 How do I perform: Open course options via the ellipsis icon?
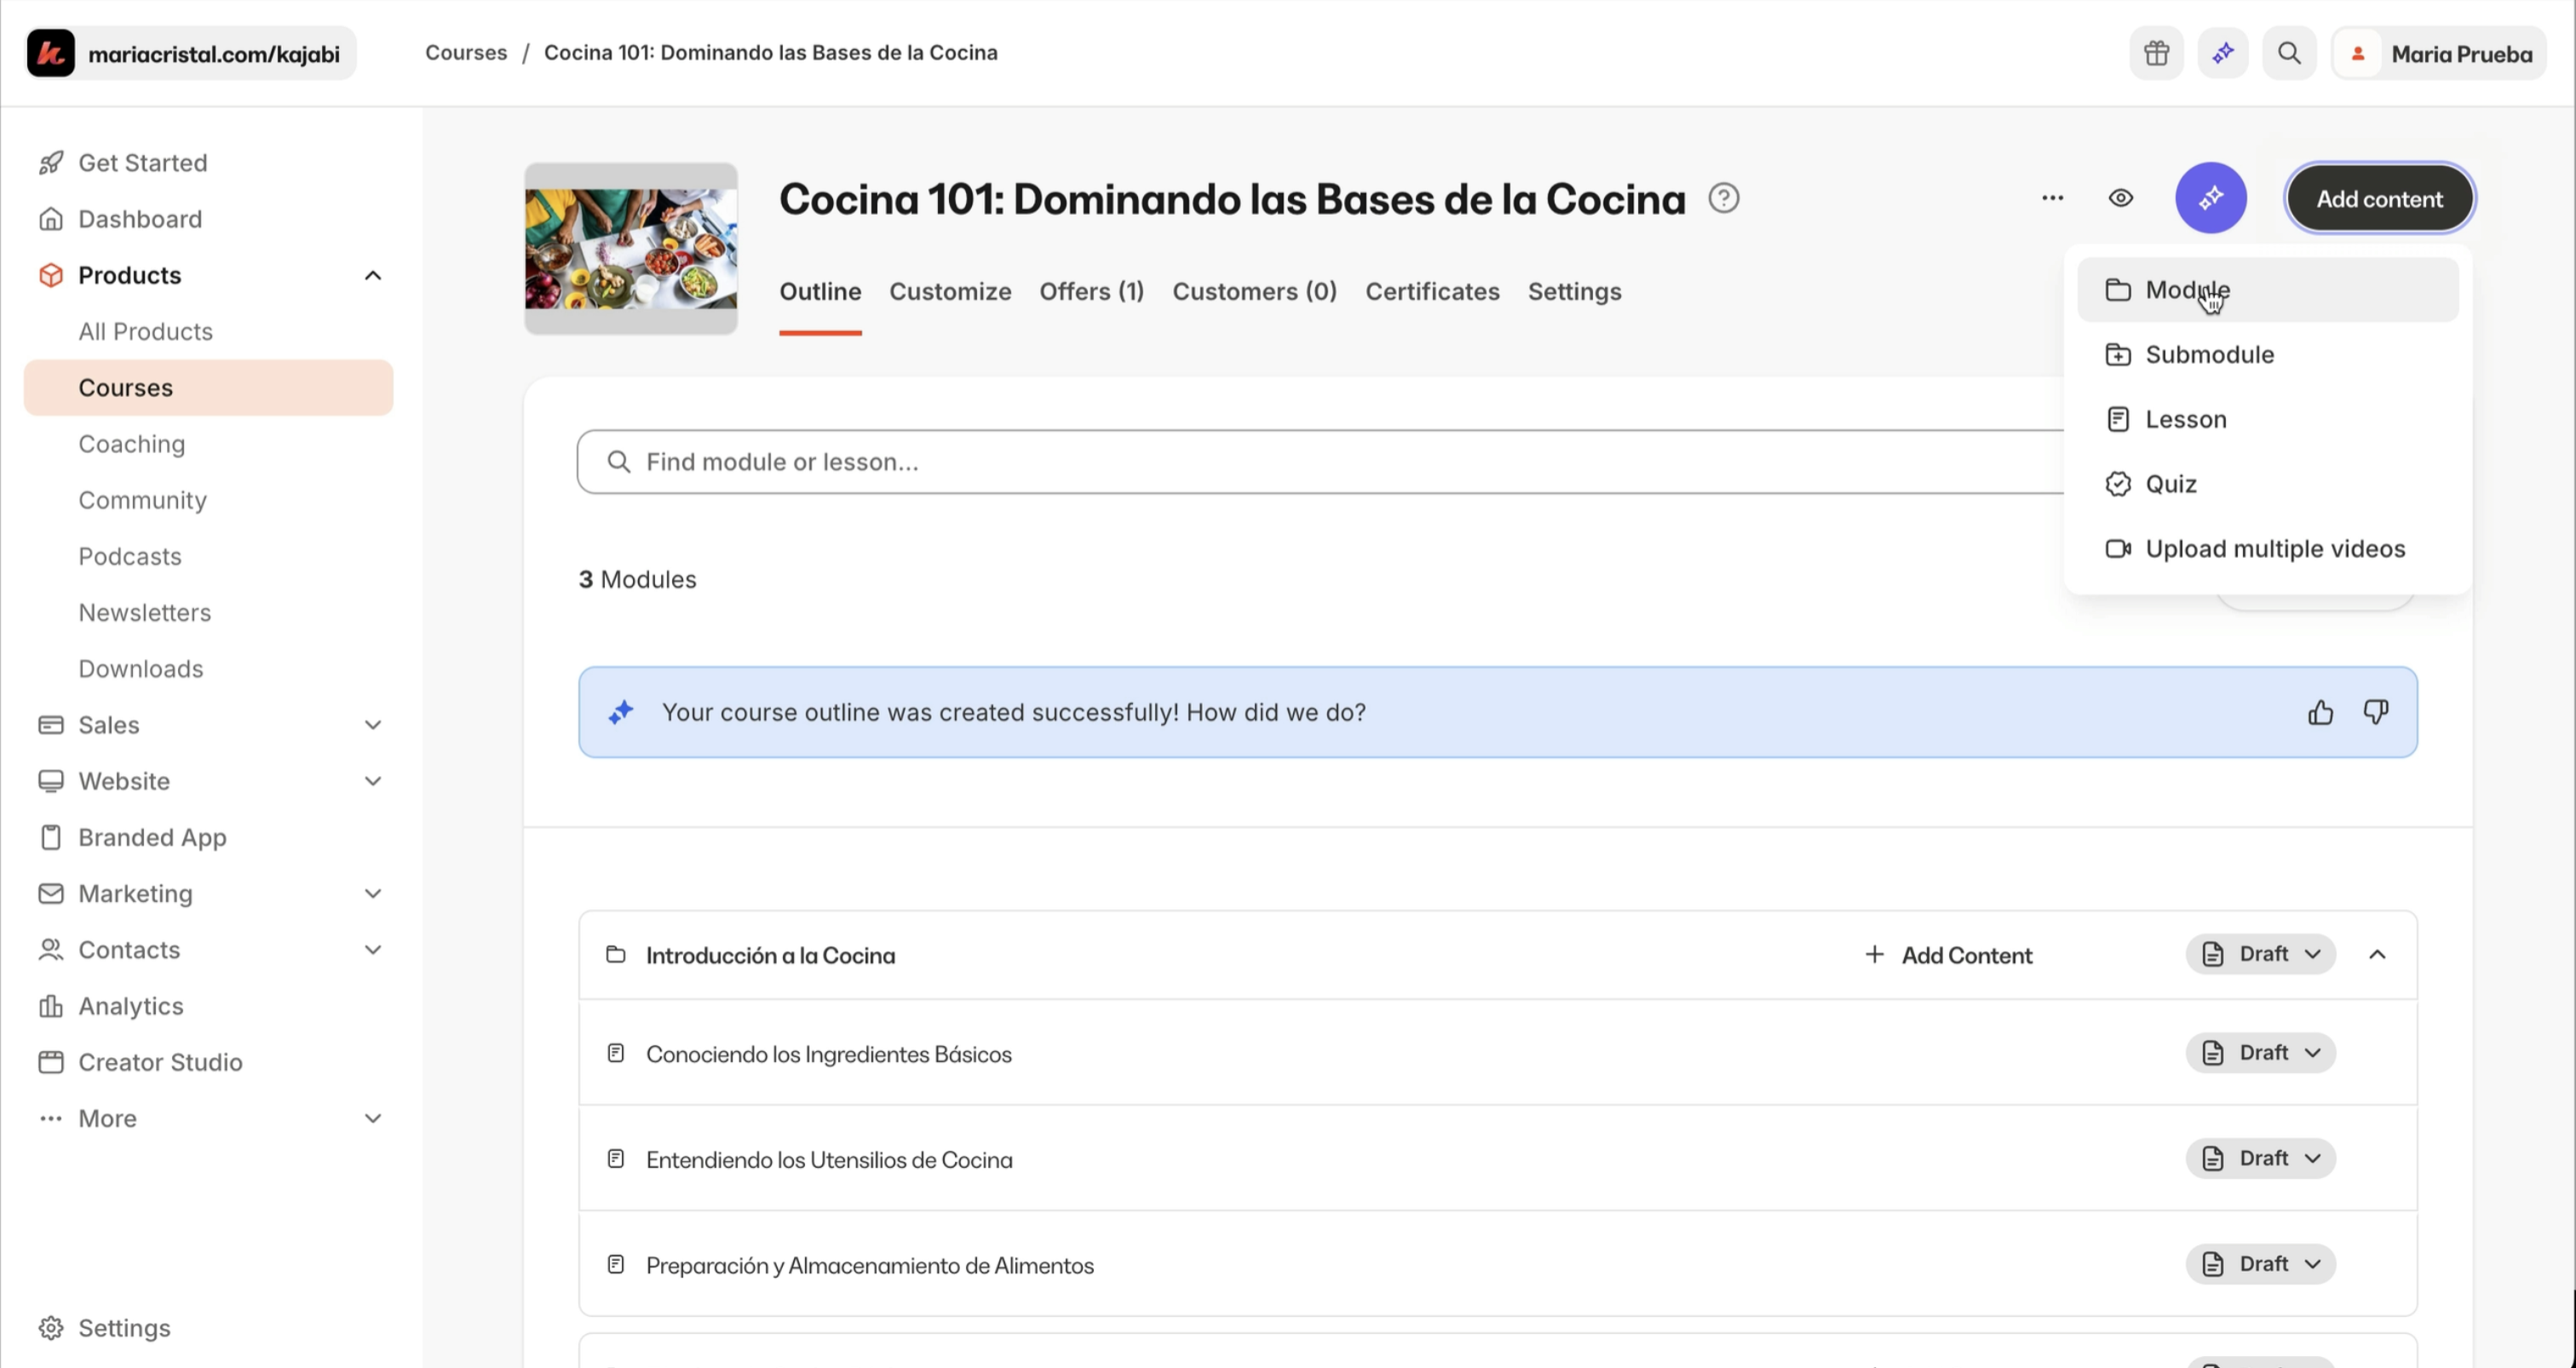tap(2052, 197)
